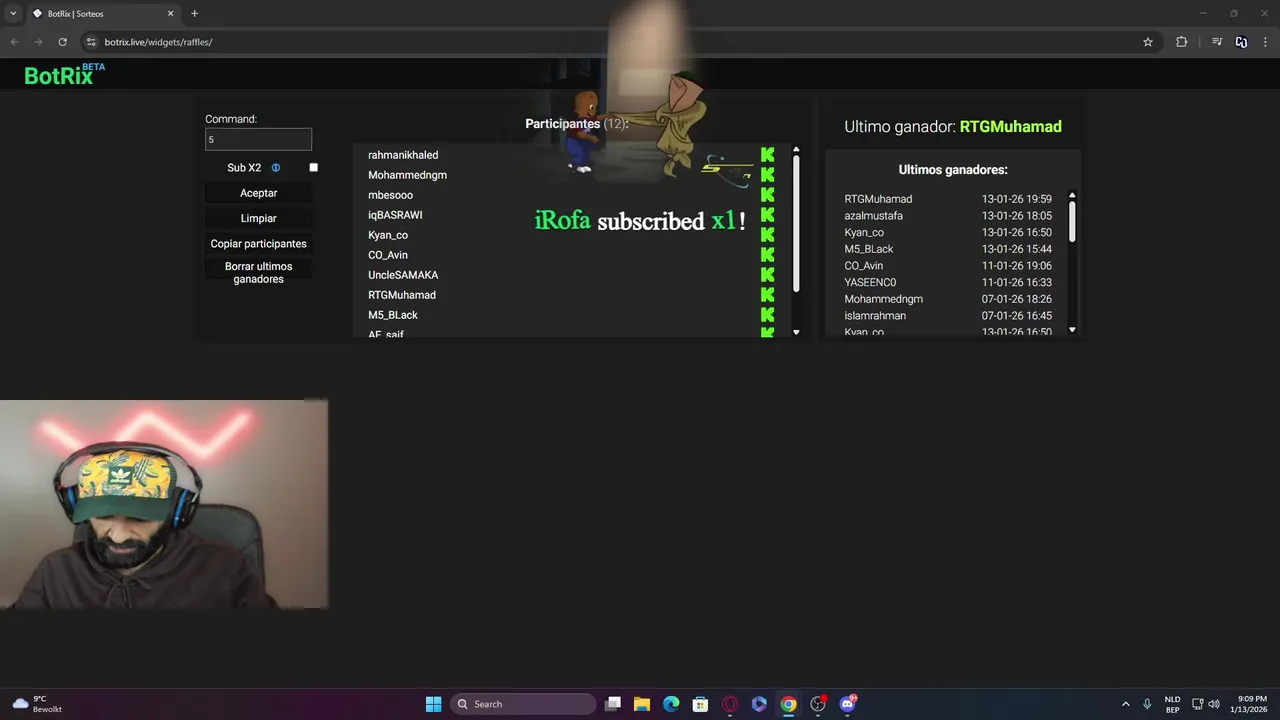
Task: Click participants list scroll-down arrow
Action: [796, 332]
